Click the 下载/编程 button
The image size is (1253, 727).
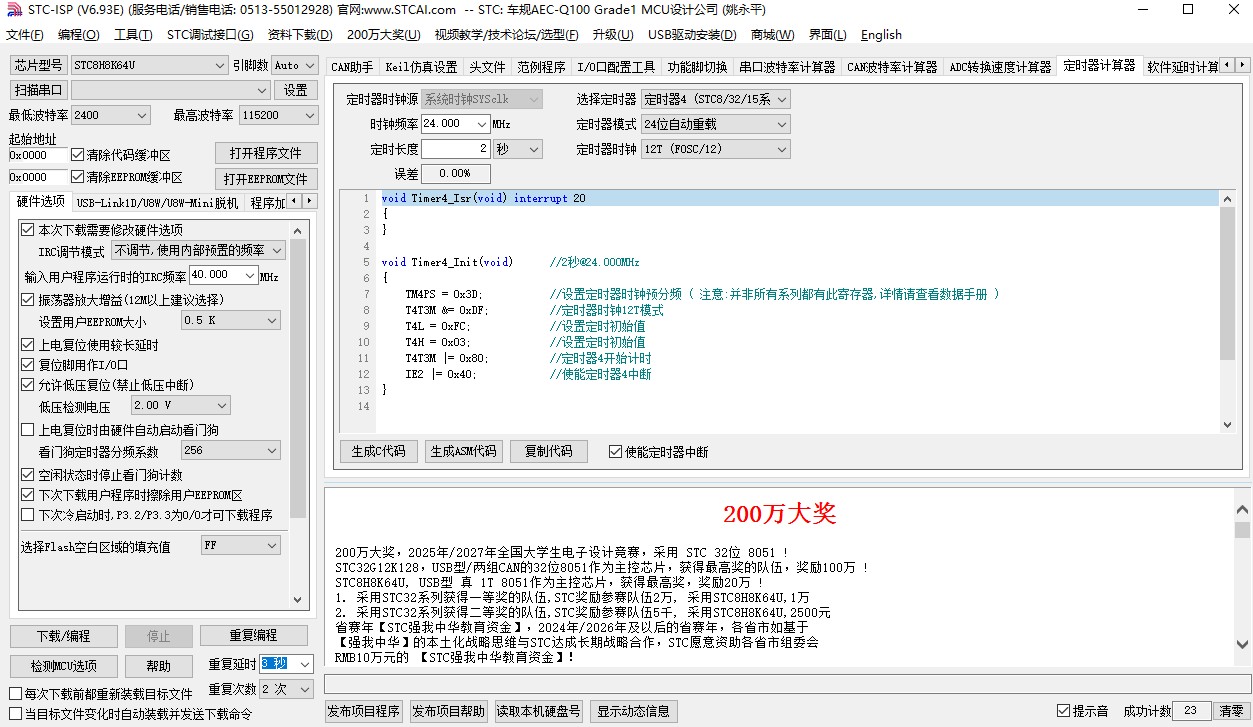point(63,636)
